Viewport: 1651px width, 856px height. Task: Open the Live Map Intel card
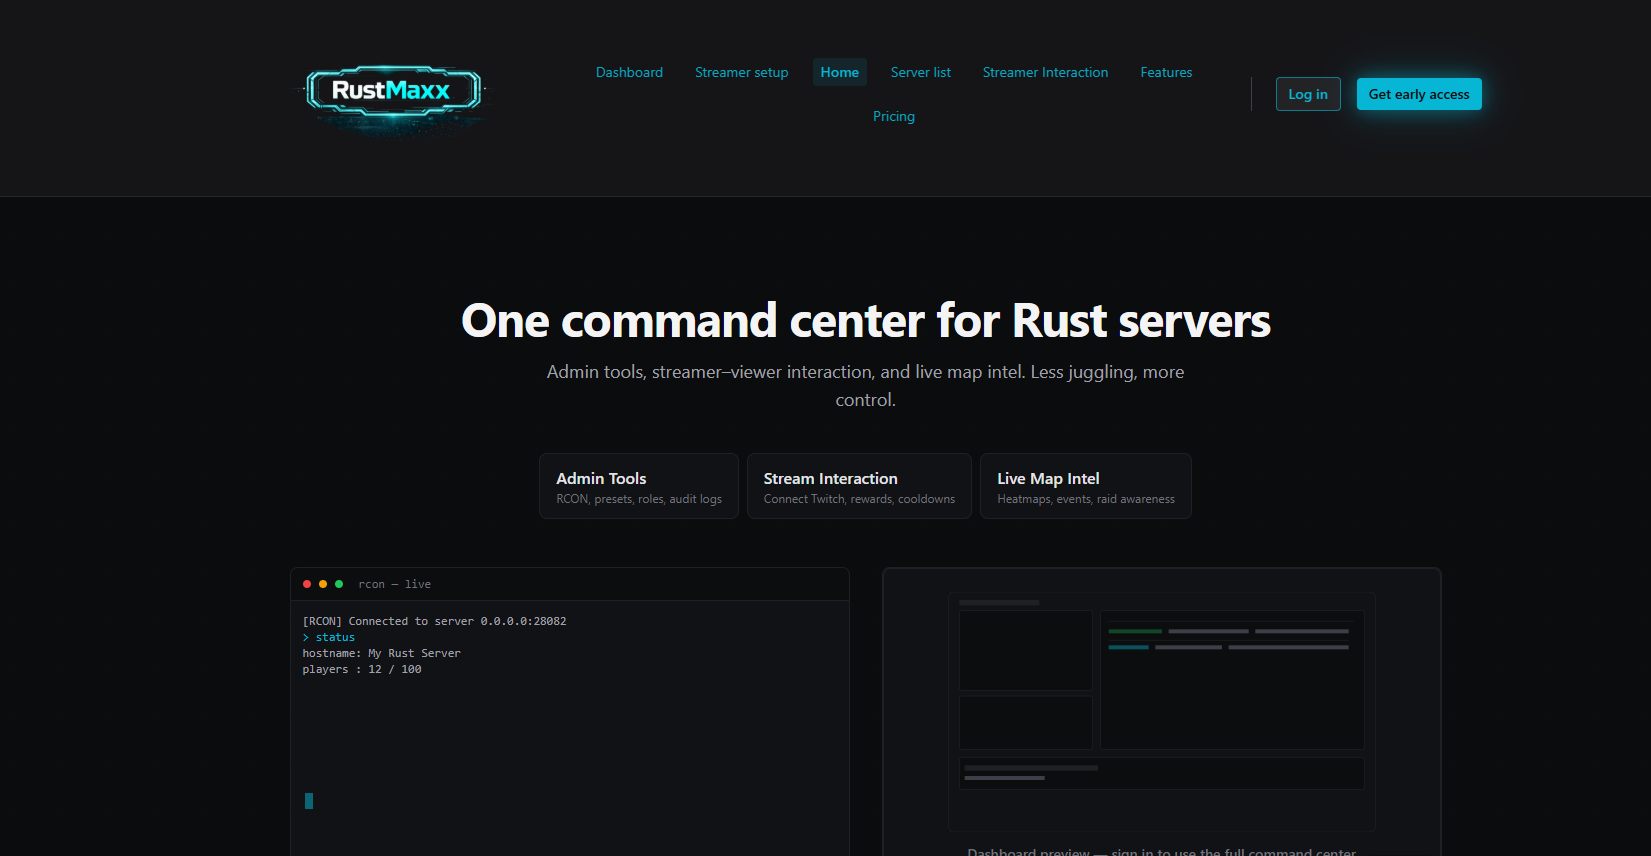(x=1086, y=486)
